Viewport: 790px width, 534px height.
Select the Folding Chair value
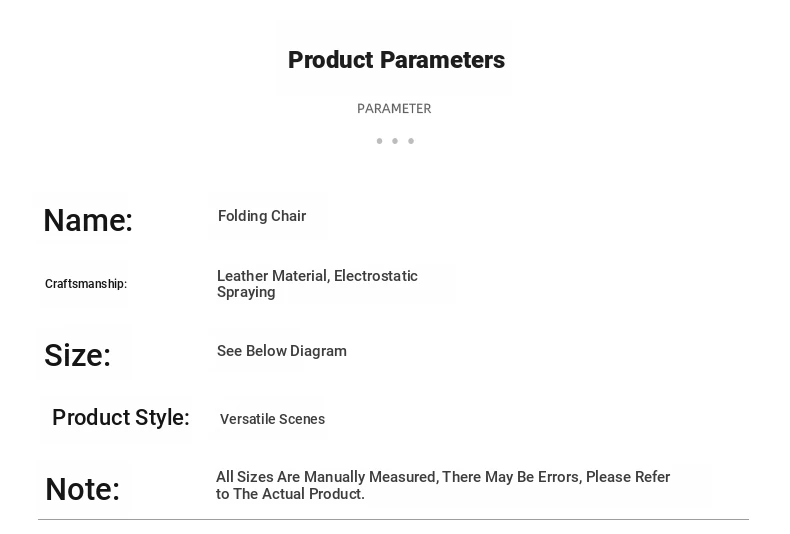(x=262, y=216)
